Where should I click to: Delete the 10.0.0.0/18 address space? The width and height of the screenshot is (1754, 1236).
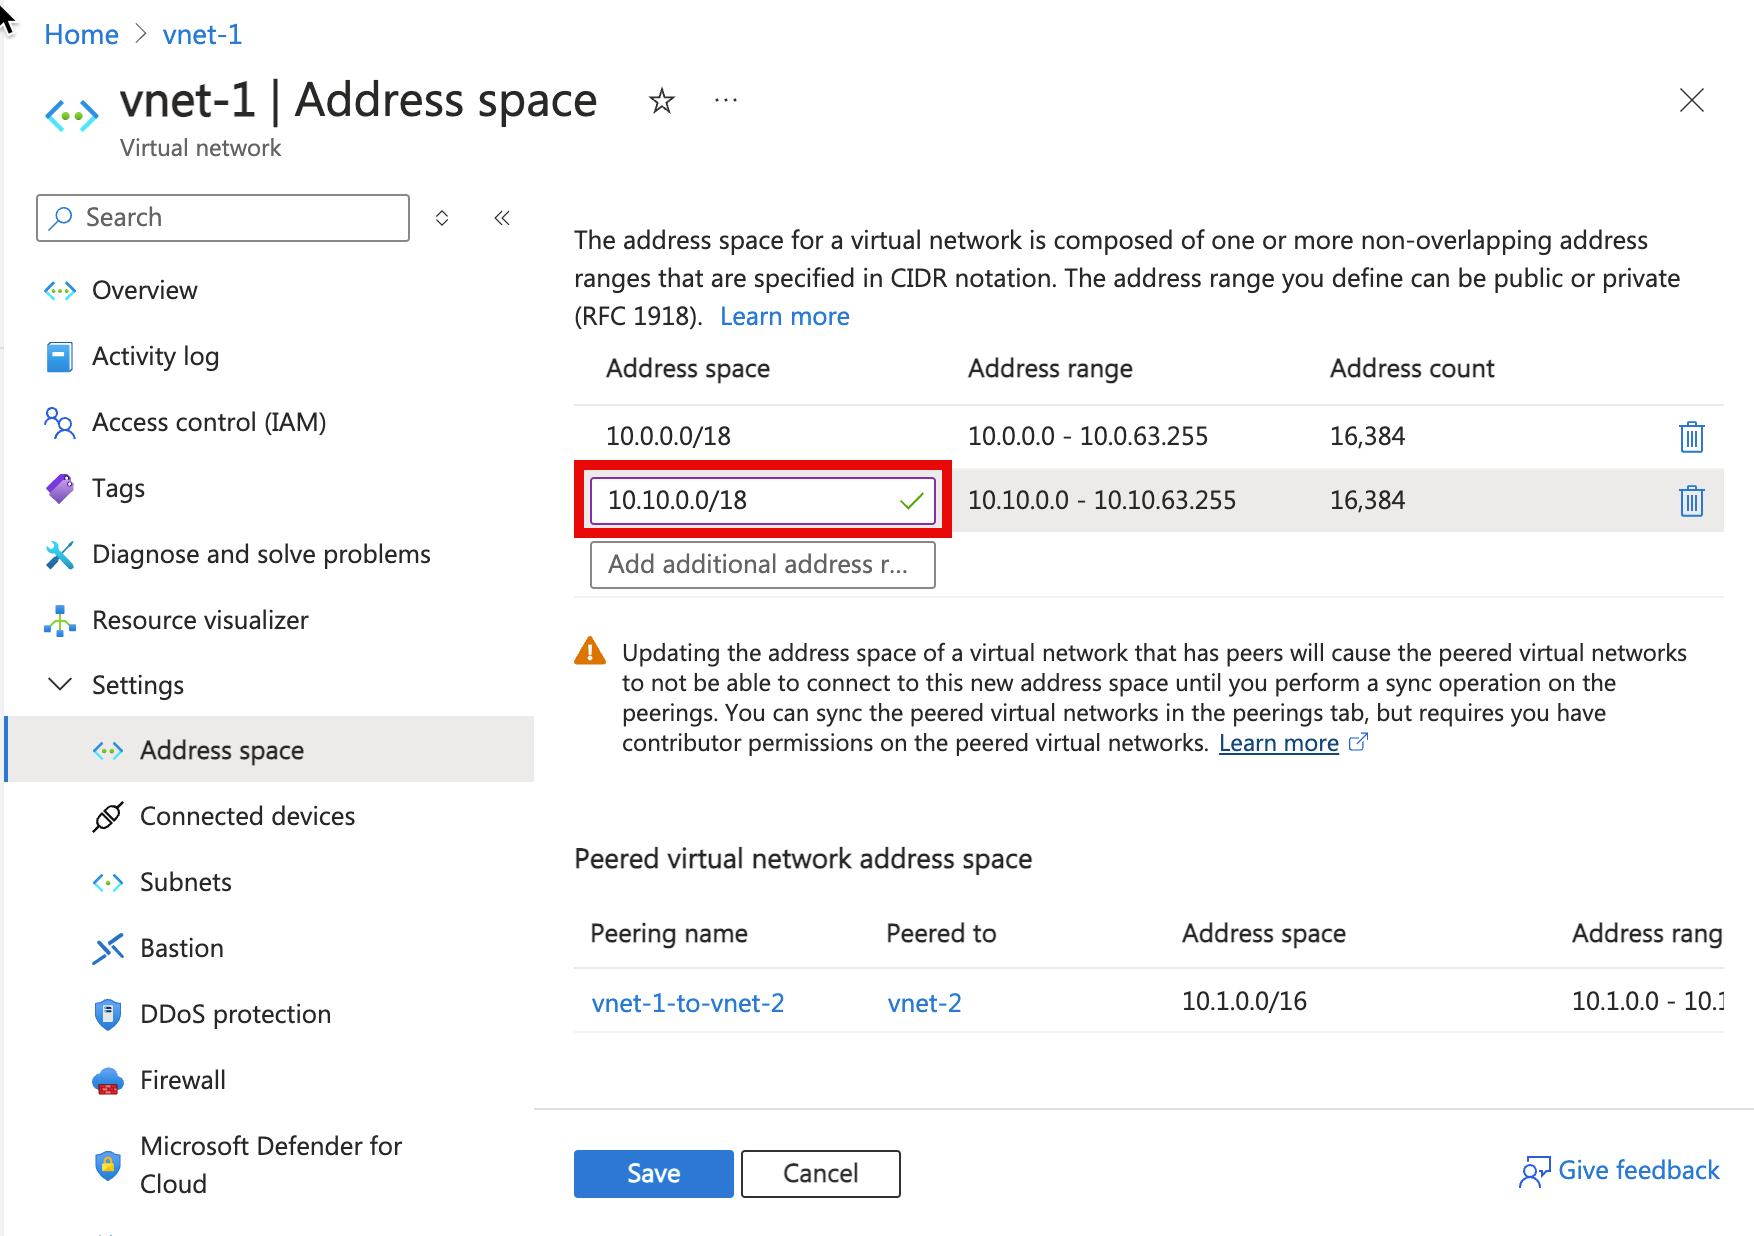coord(1691,436)
